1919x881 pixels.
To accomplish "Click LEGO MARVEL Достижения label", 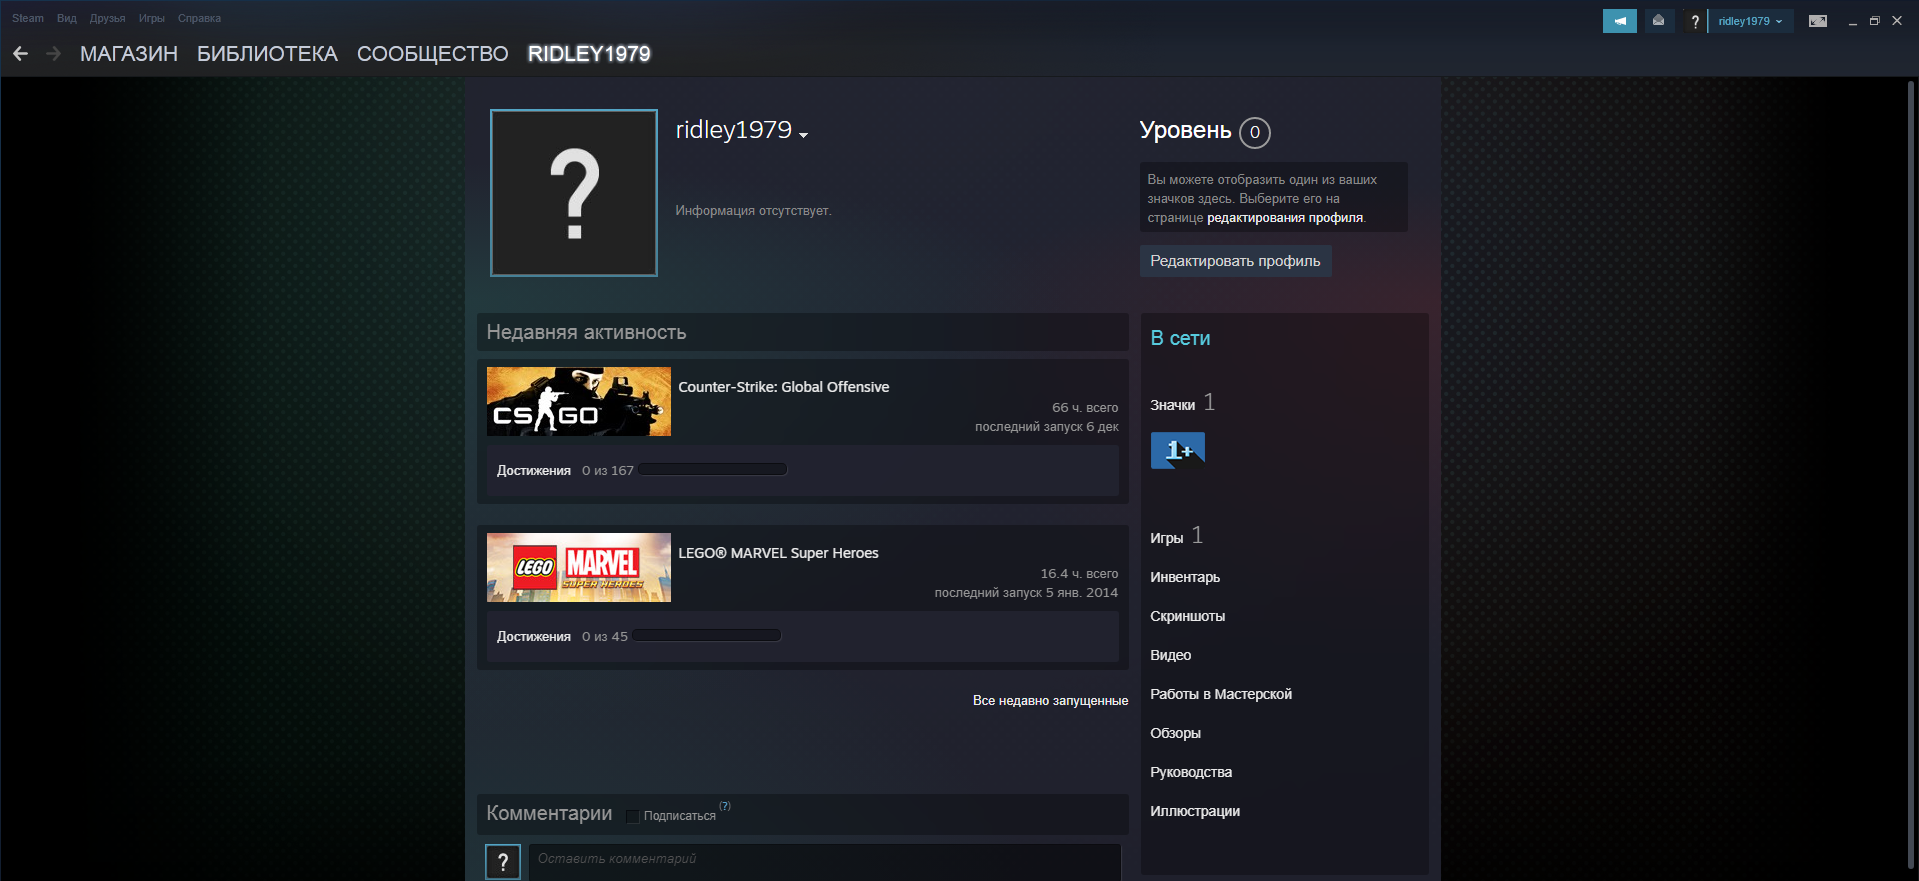I will click(x=534, y=636).
